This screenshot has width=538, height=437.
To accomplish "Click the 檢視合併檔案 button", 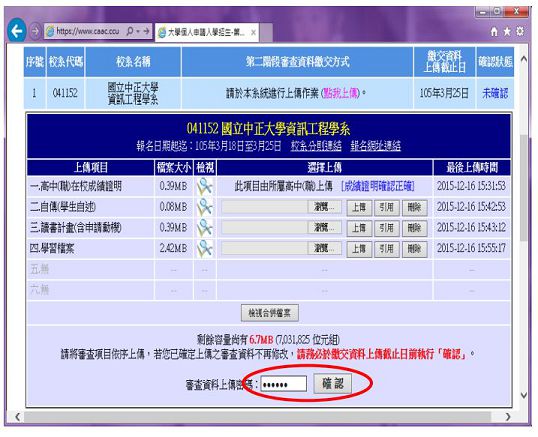I will click(x=270, y=313).
